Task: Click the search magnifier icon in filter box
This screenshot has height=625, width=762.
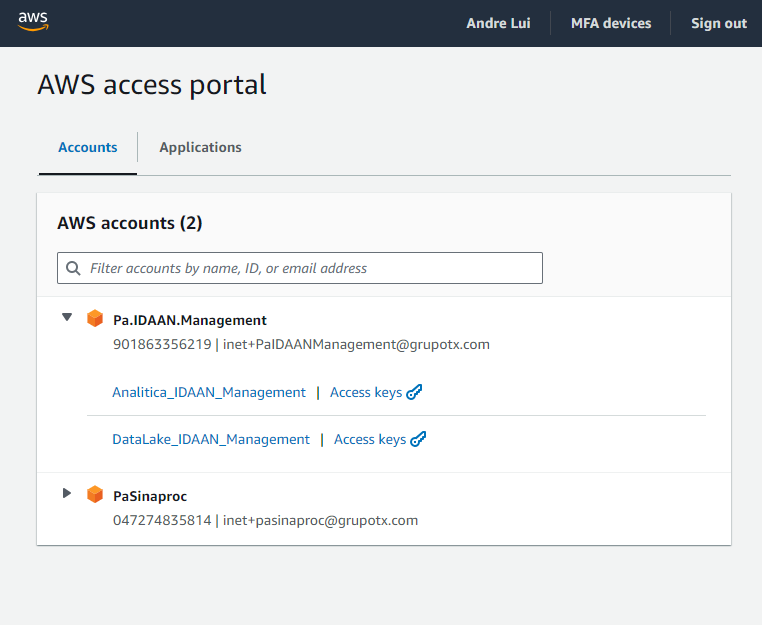Action: click(73, 268)
